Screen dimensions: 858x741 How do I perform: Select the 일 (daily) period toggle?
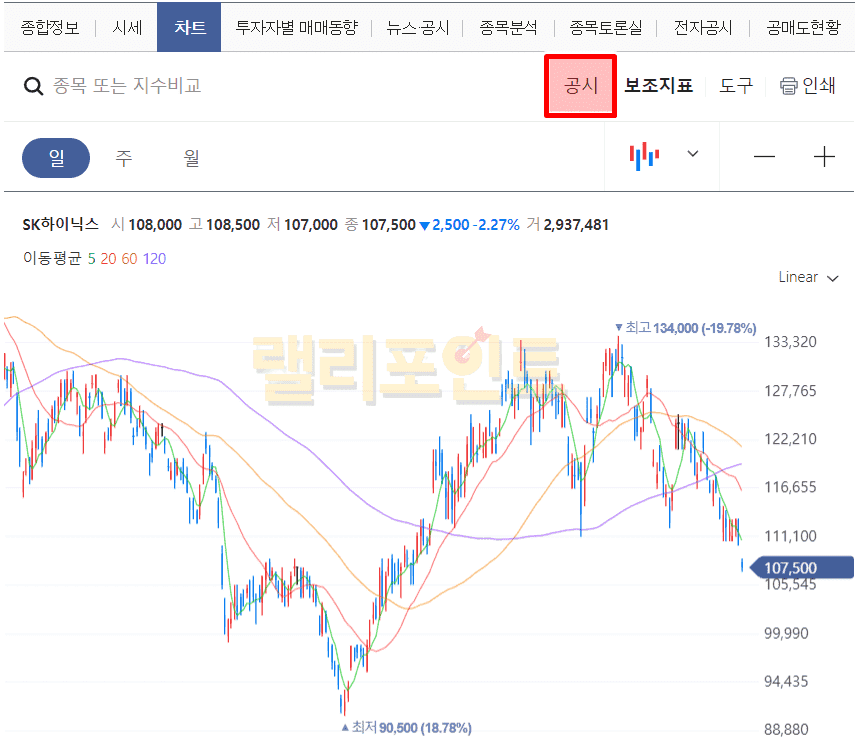[x=56, y=158]
